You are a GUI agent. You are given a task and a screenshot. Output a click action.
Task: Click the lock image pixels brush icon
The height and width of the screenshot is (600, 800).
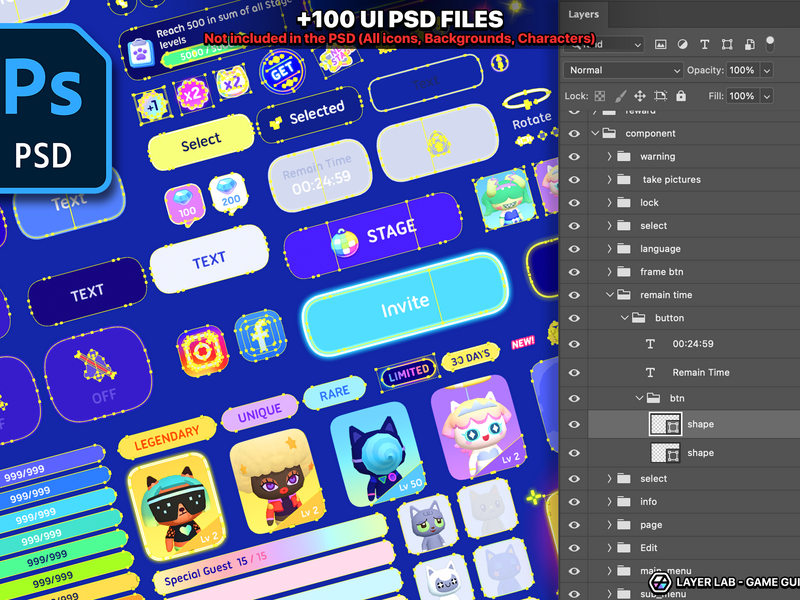point(620,96)
